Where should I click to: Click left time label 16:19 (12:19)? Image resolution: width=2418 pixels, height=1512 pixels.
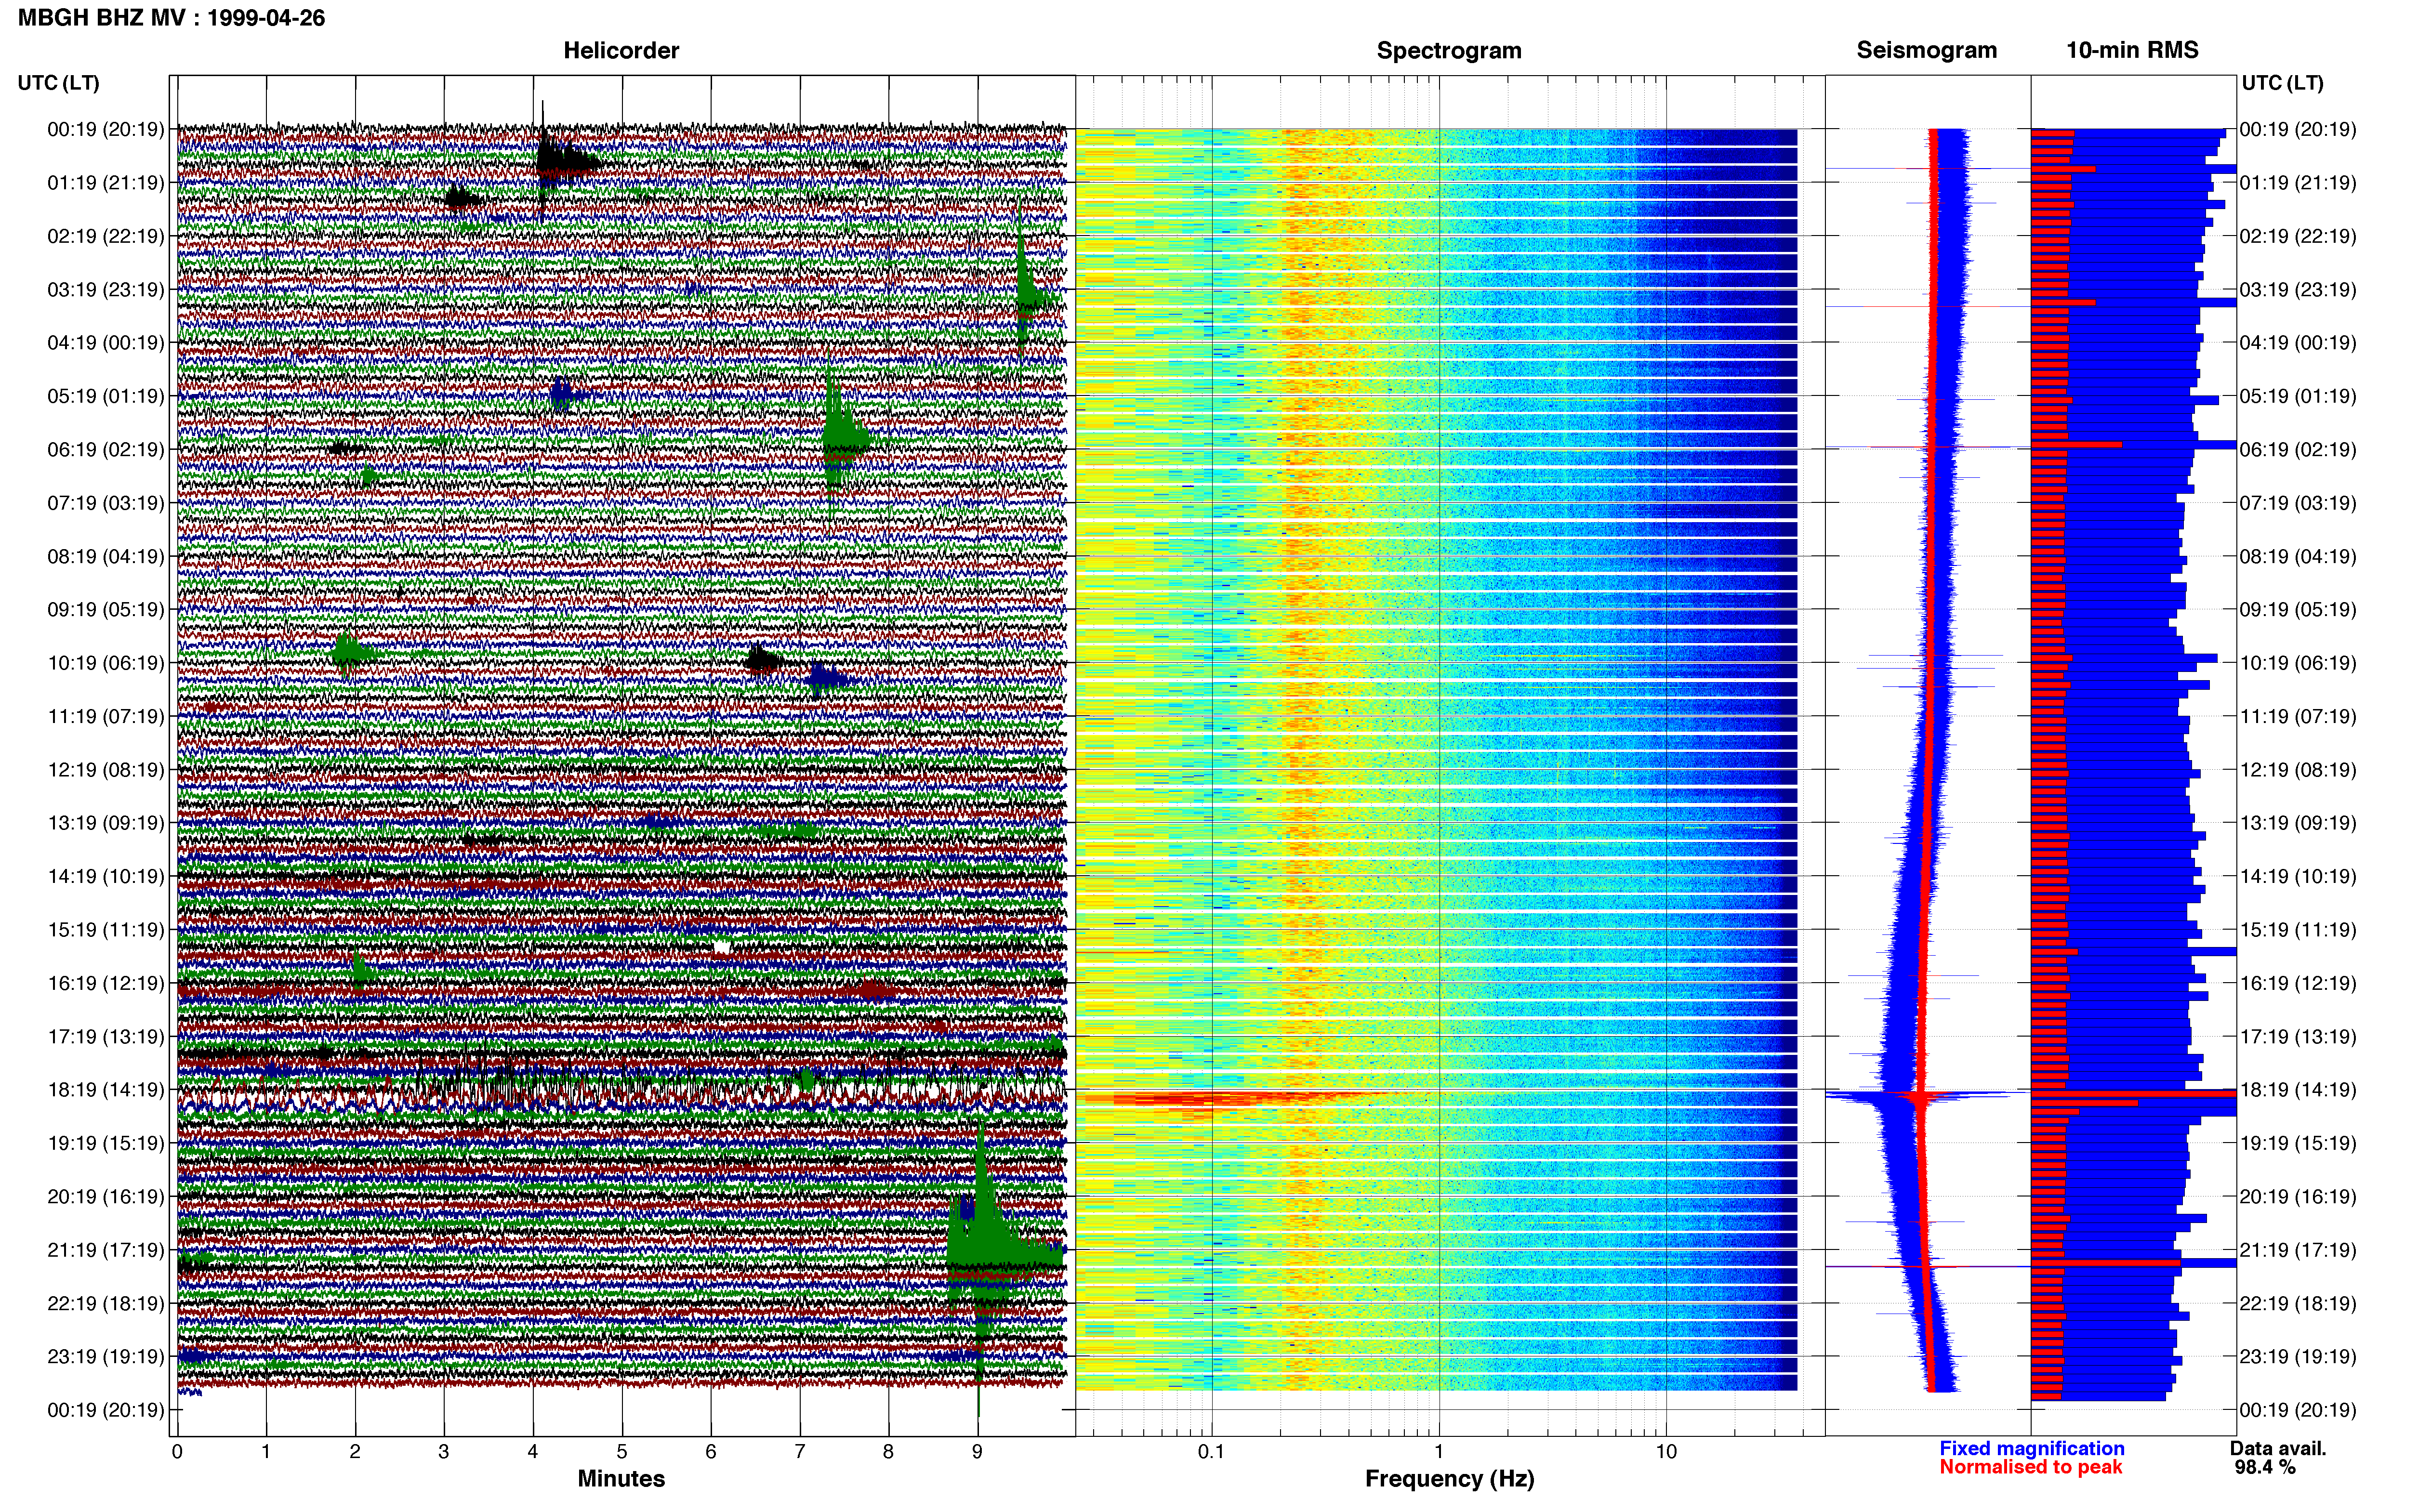pos(105,983)
